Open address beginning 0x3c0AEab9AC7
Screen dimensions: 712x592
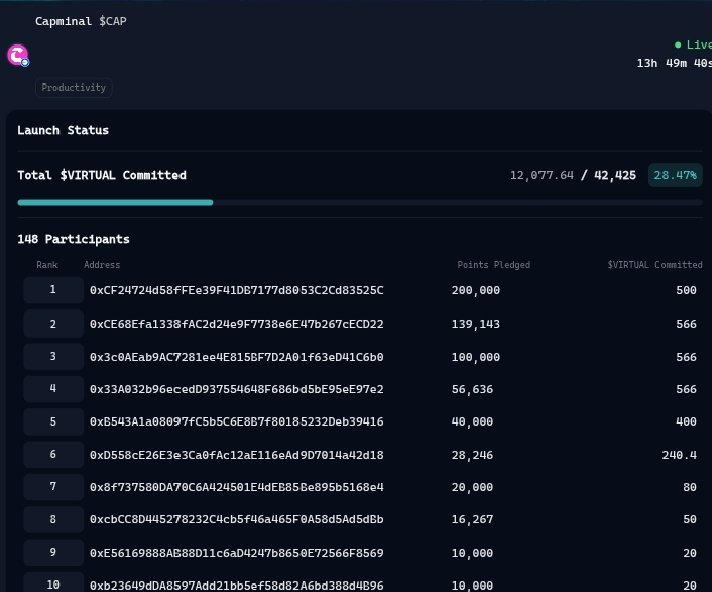click(237, 357)
